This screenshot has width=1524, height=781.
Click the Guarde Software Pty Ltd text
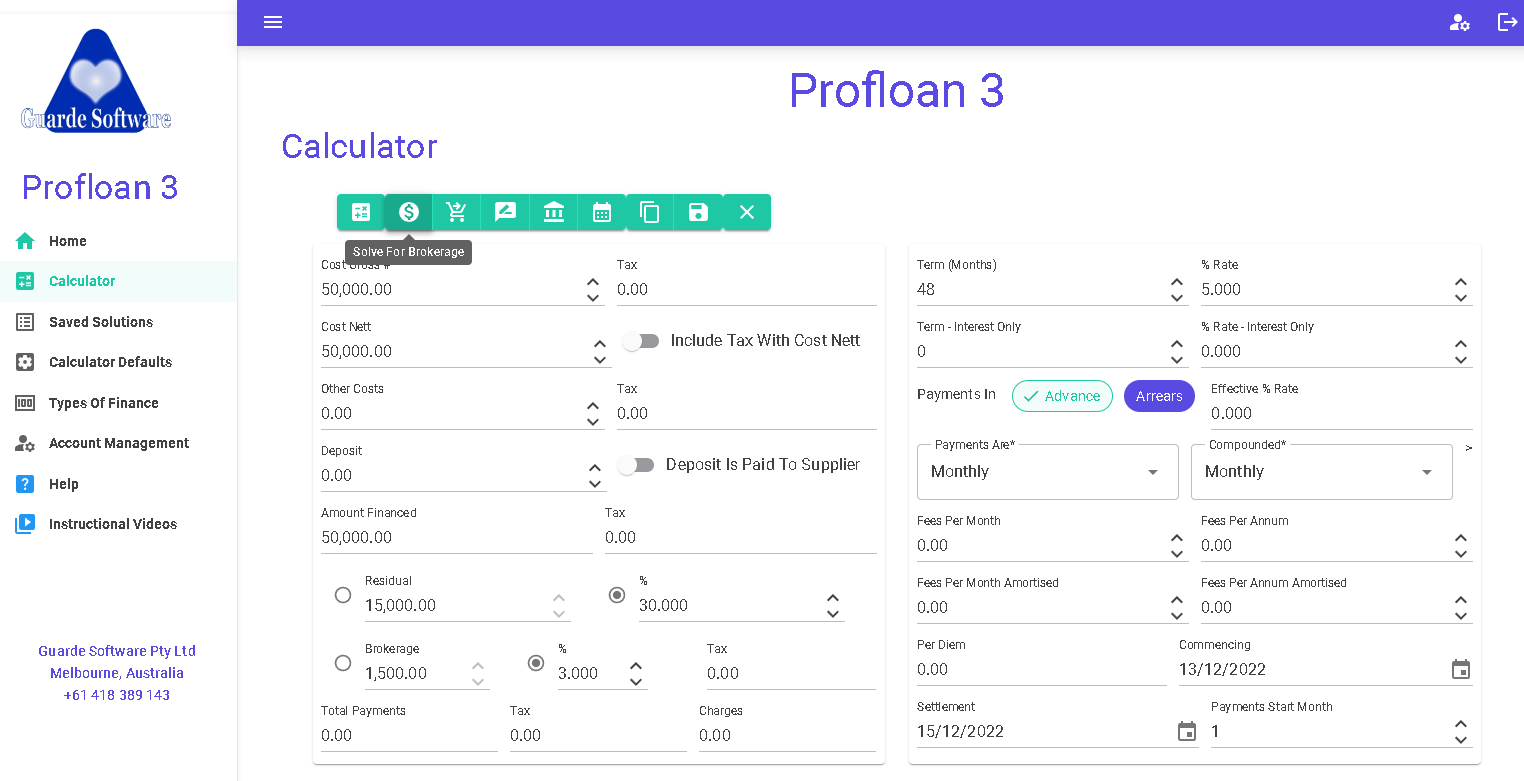coord(117,651)
